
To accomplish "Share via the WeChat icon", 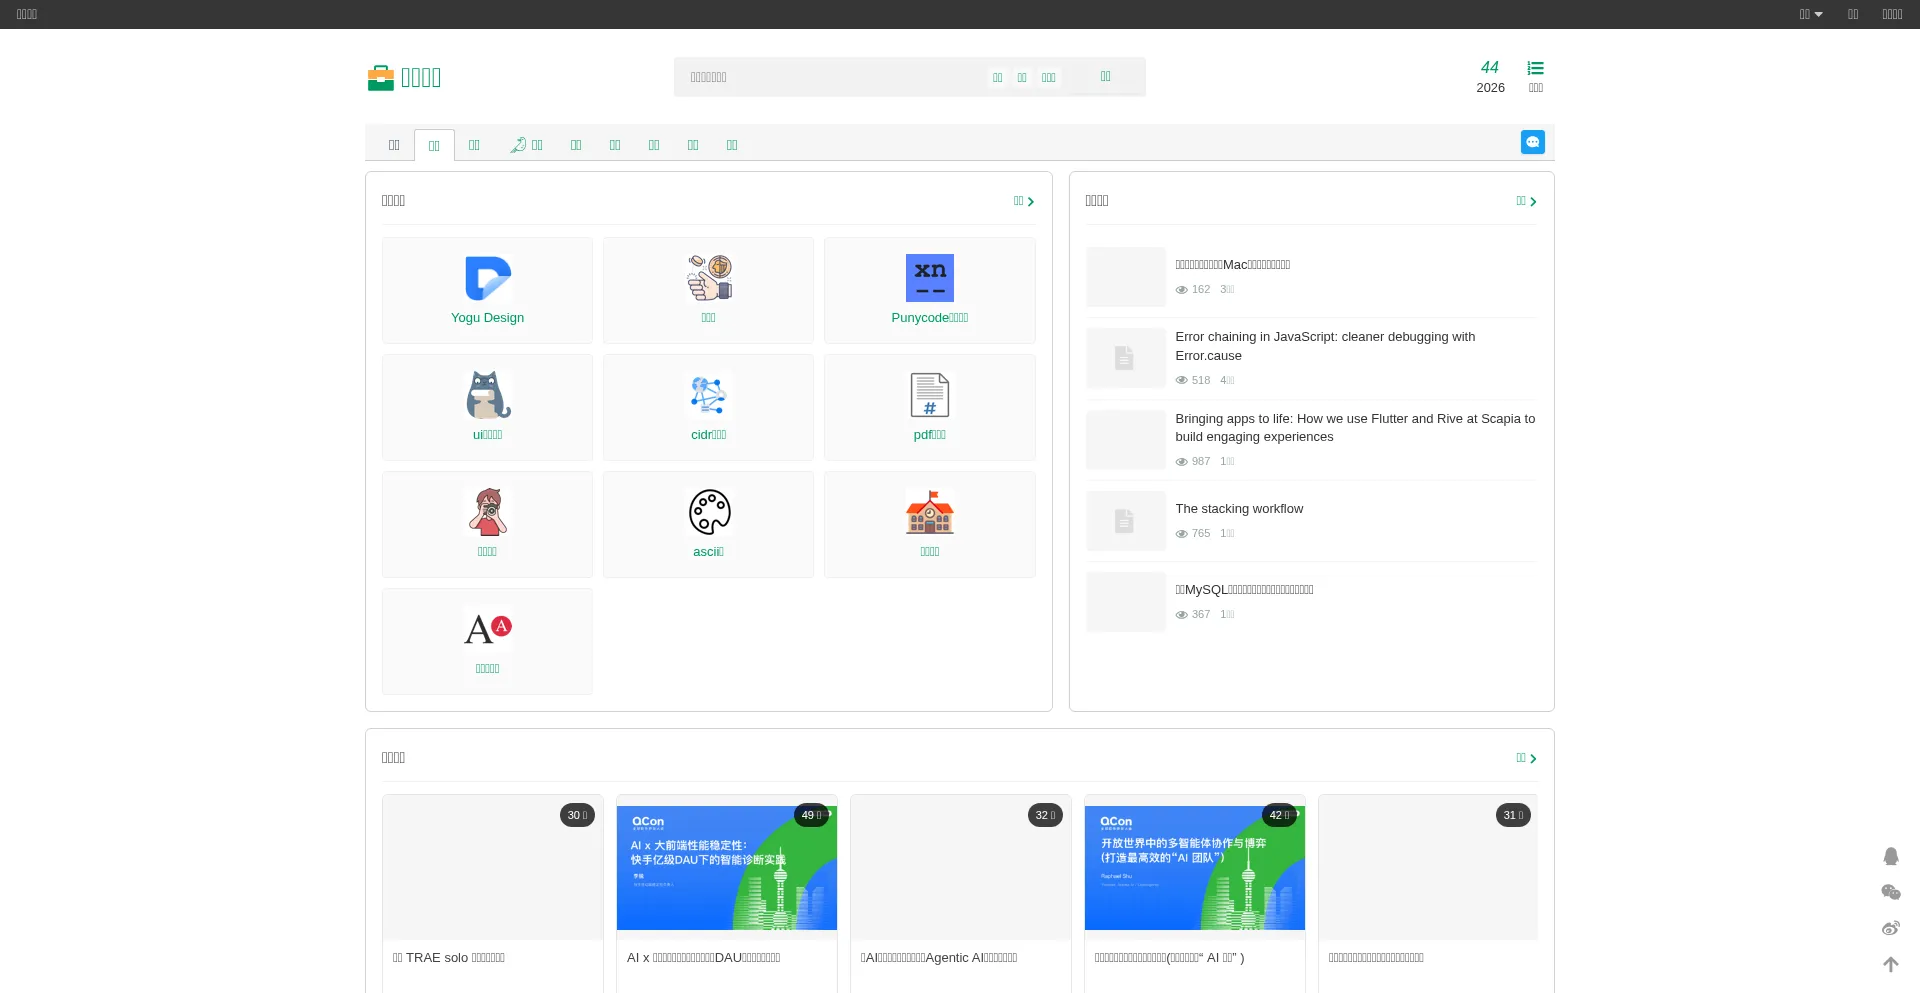I will 1890,892.
